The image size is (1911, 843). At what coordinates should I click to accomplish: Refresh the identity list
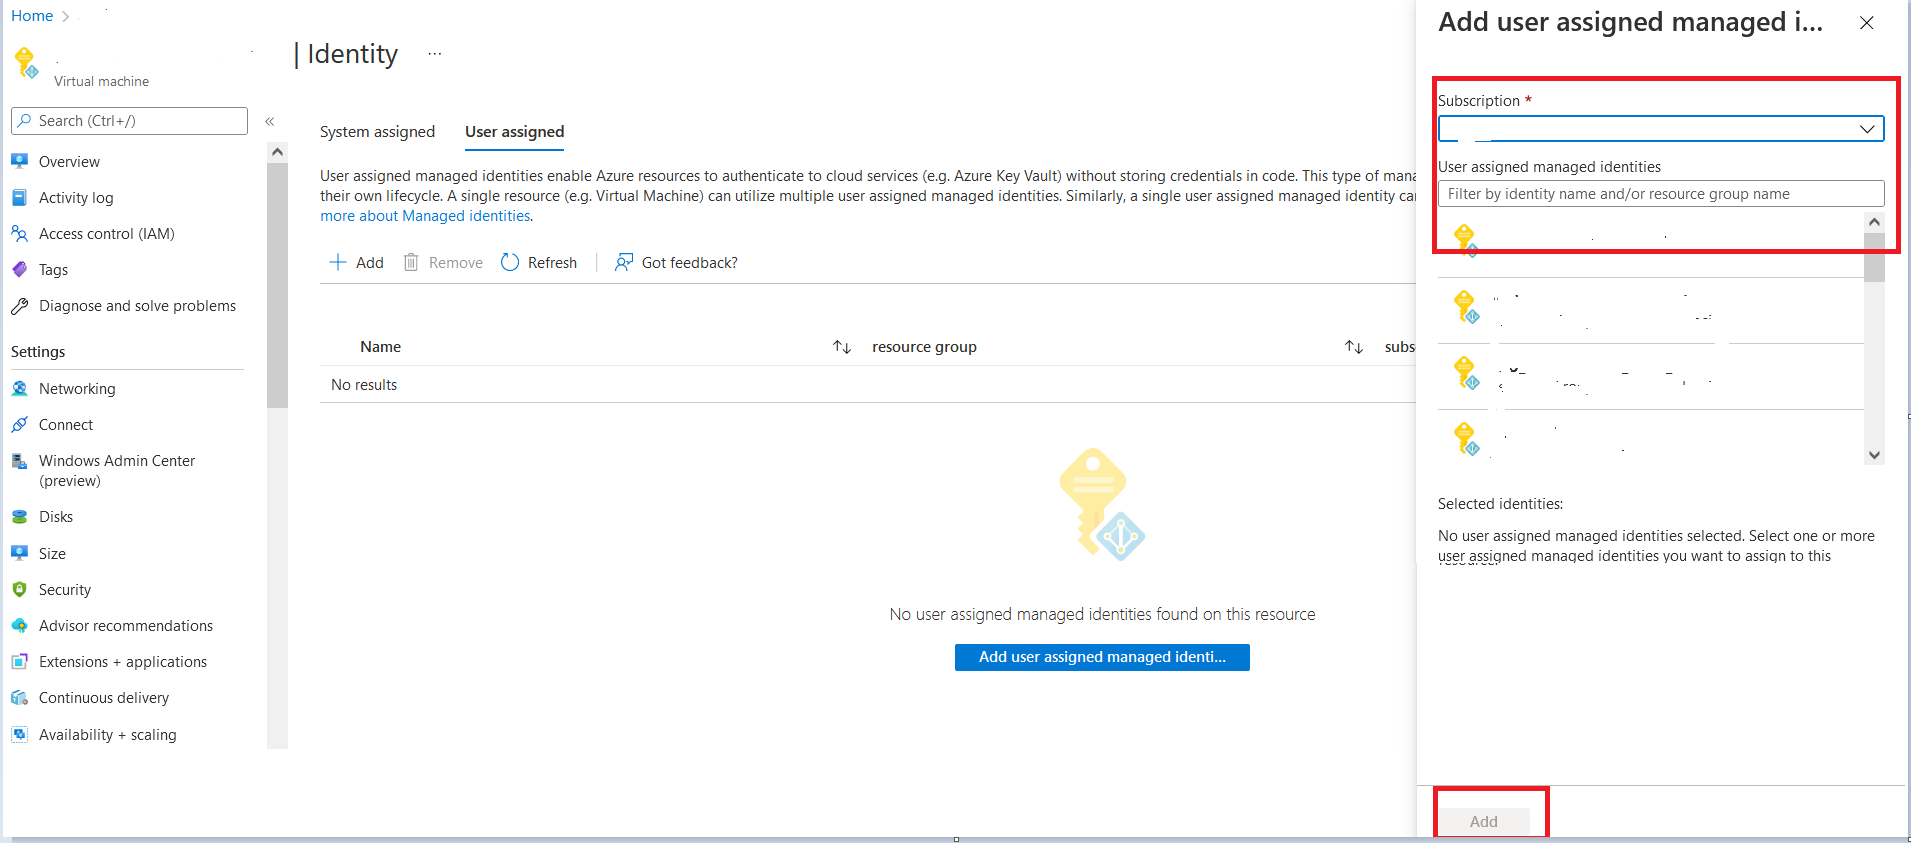[x=539, y=263]
